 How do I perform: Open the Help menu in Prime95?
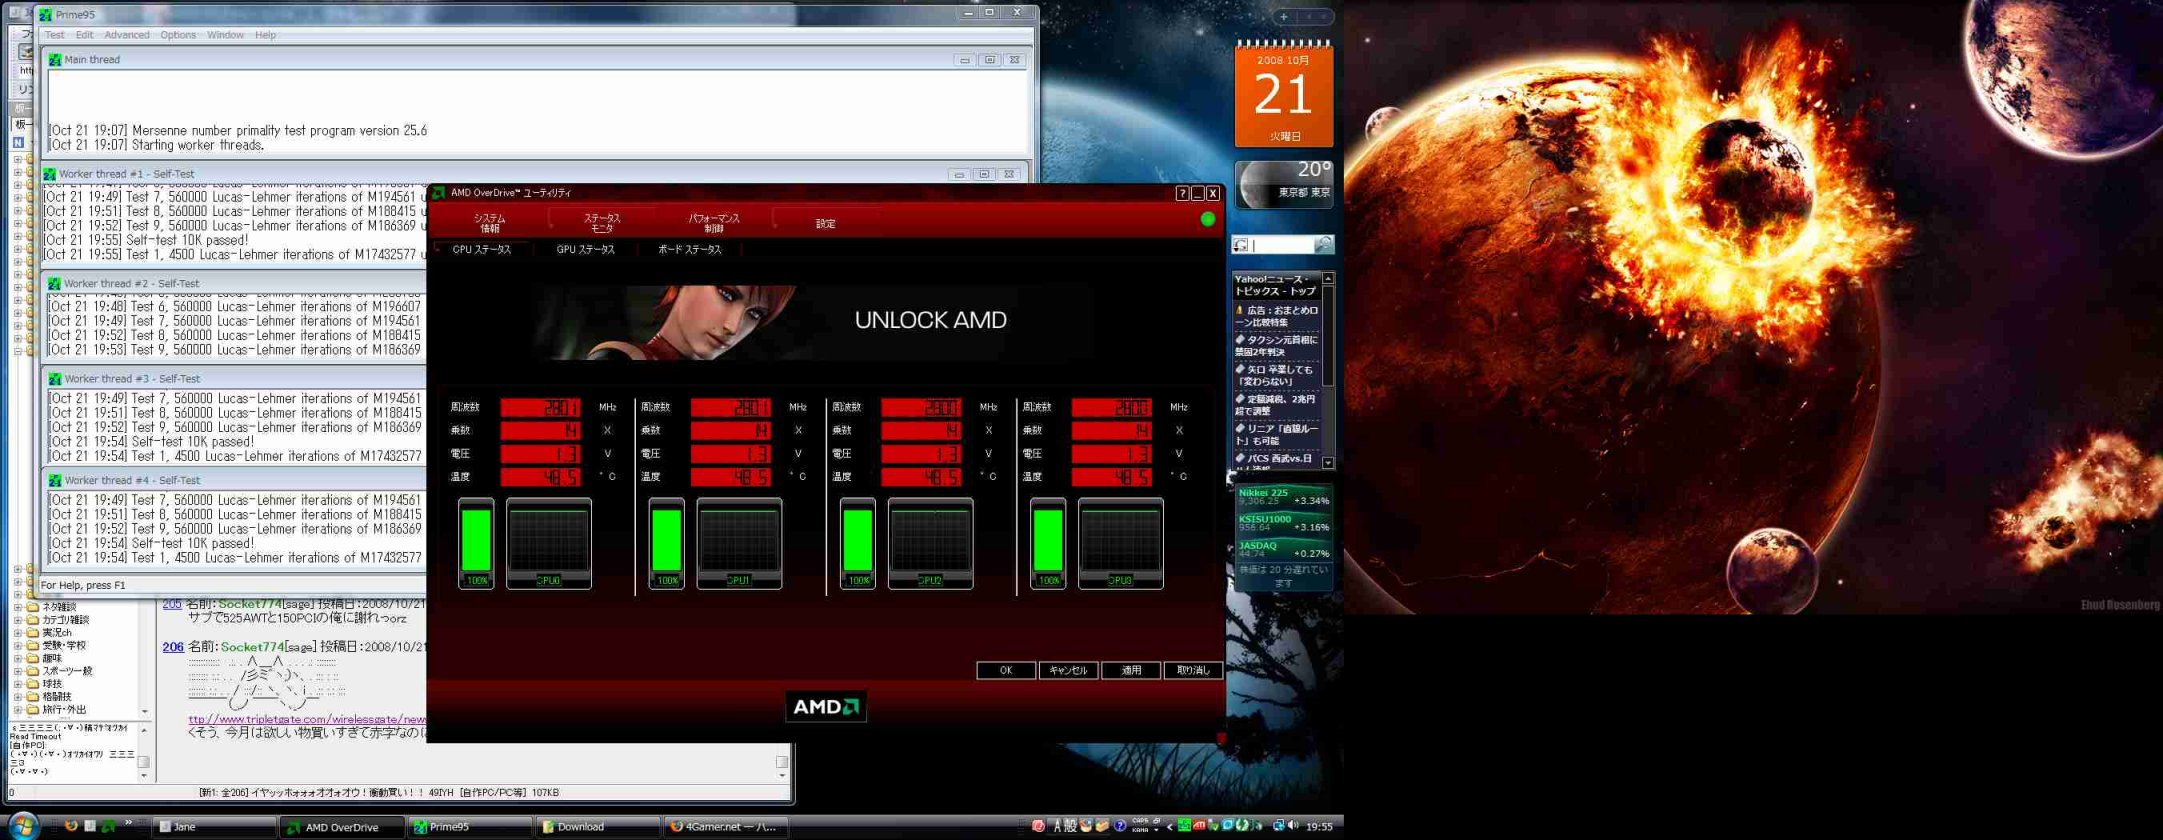(x=265, y=35)
